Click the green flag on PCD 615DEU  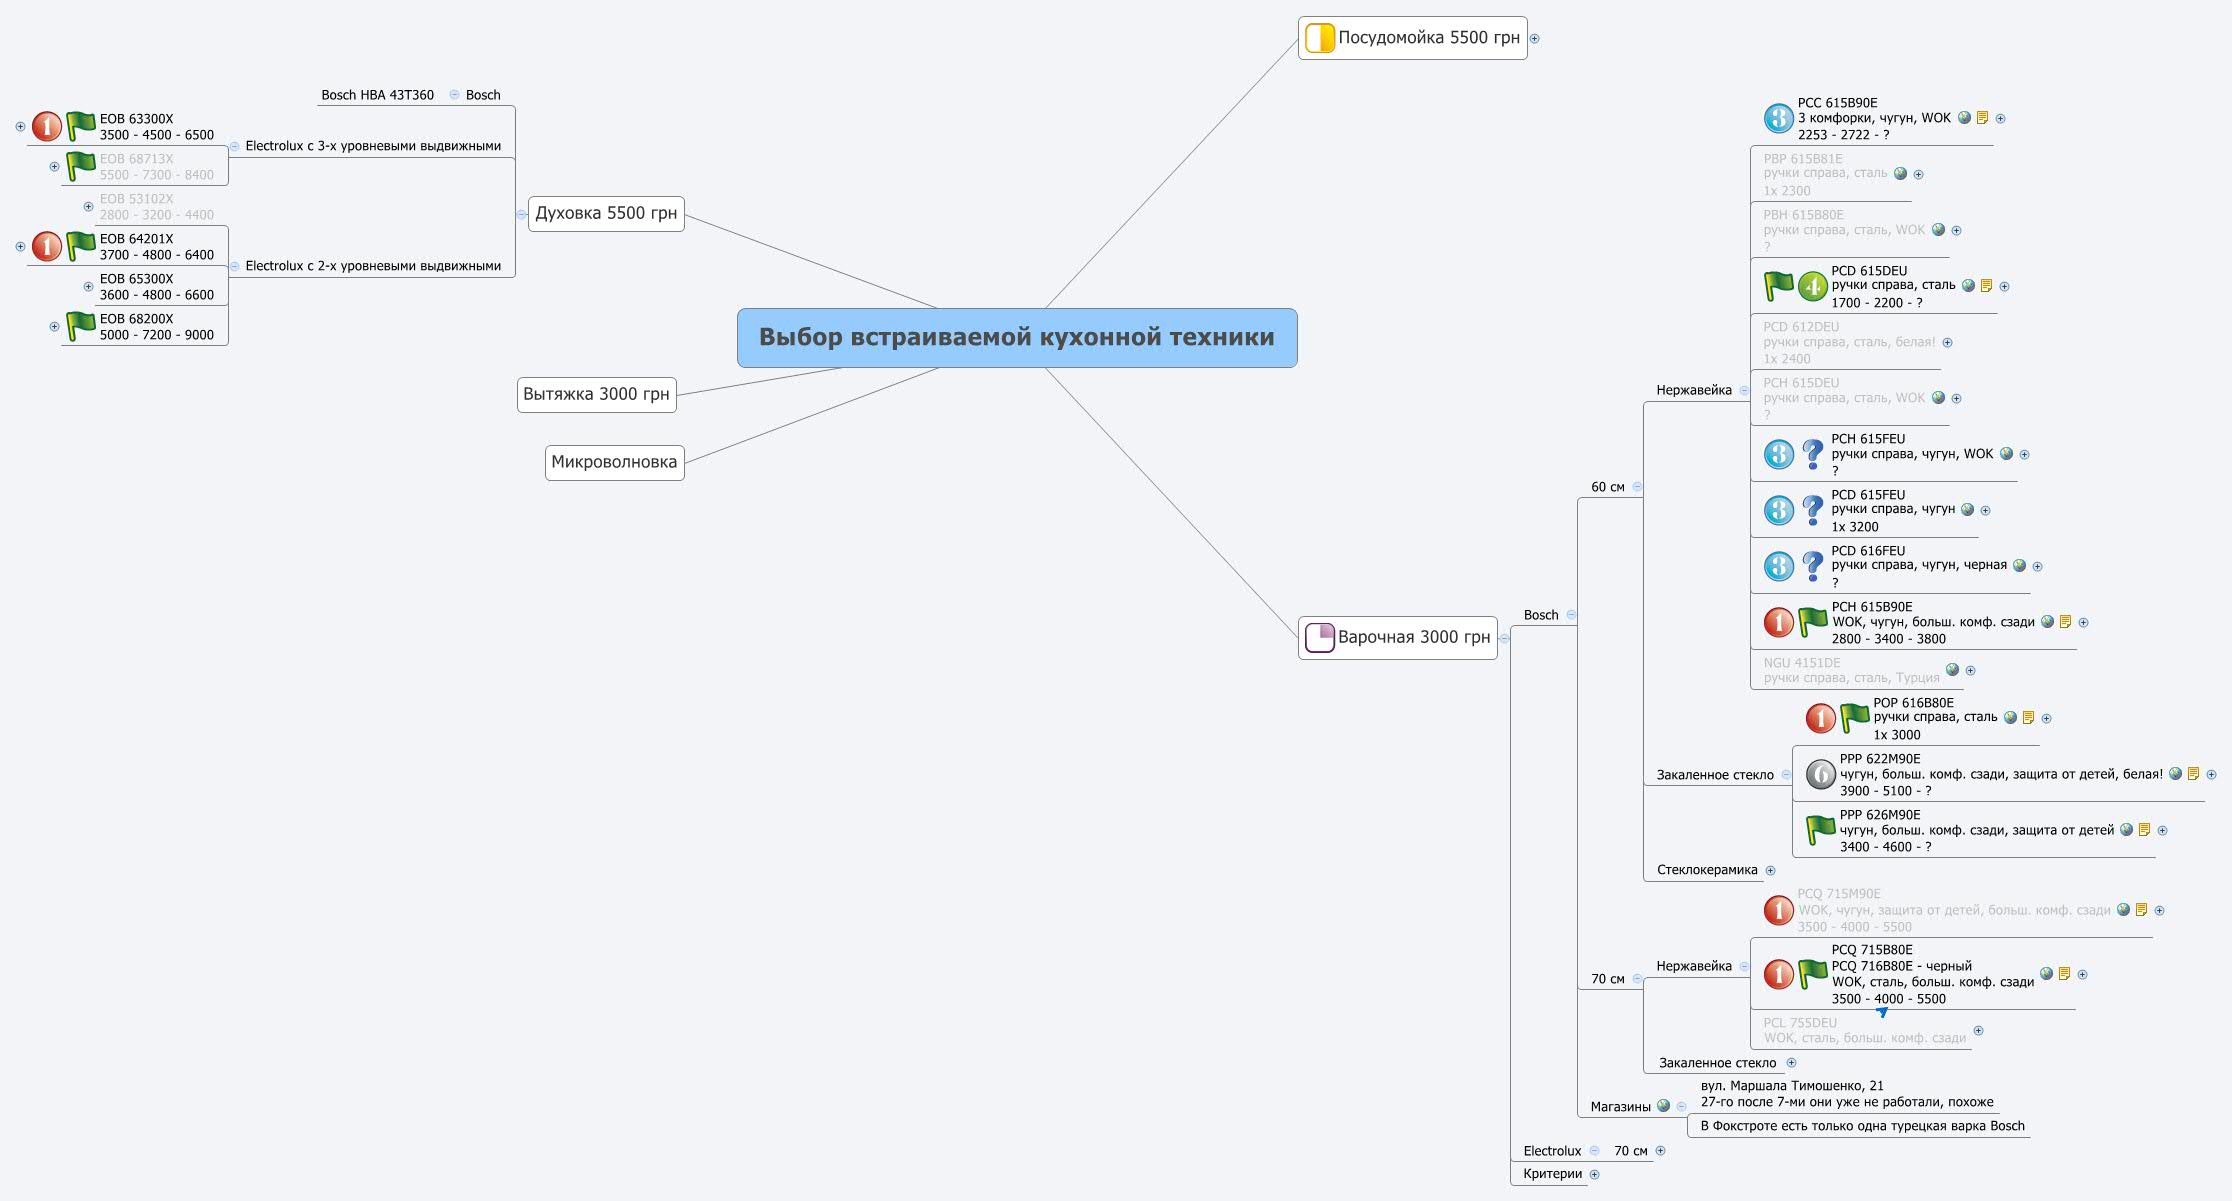pos(1778,286)
